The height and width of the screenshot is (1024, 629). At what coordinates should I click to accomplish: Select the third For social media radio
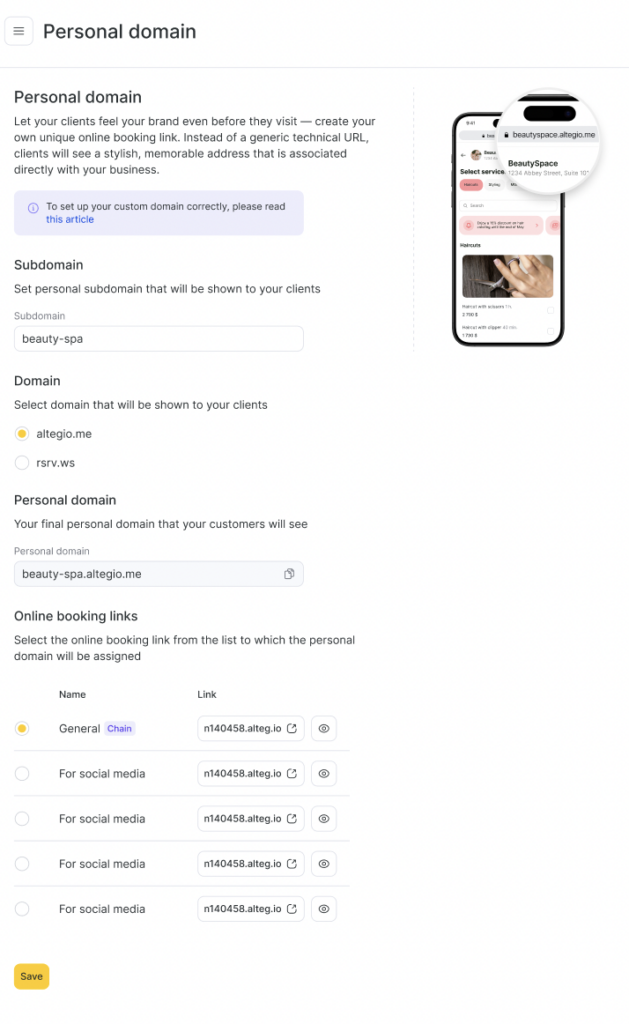click(x=22, y=863)
